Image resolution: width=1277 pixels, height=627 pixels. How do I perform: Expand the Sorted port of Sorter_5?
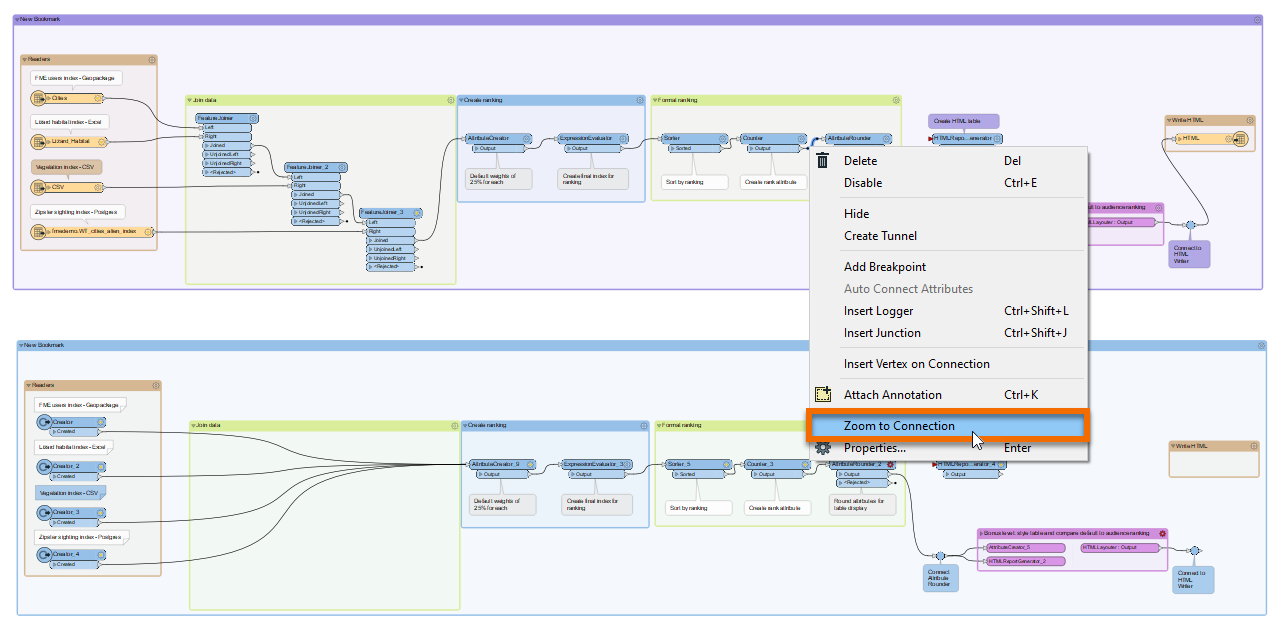(672, 474)
